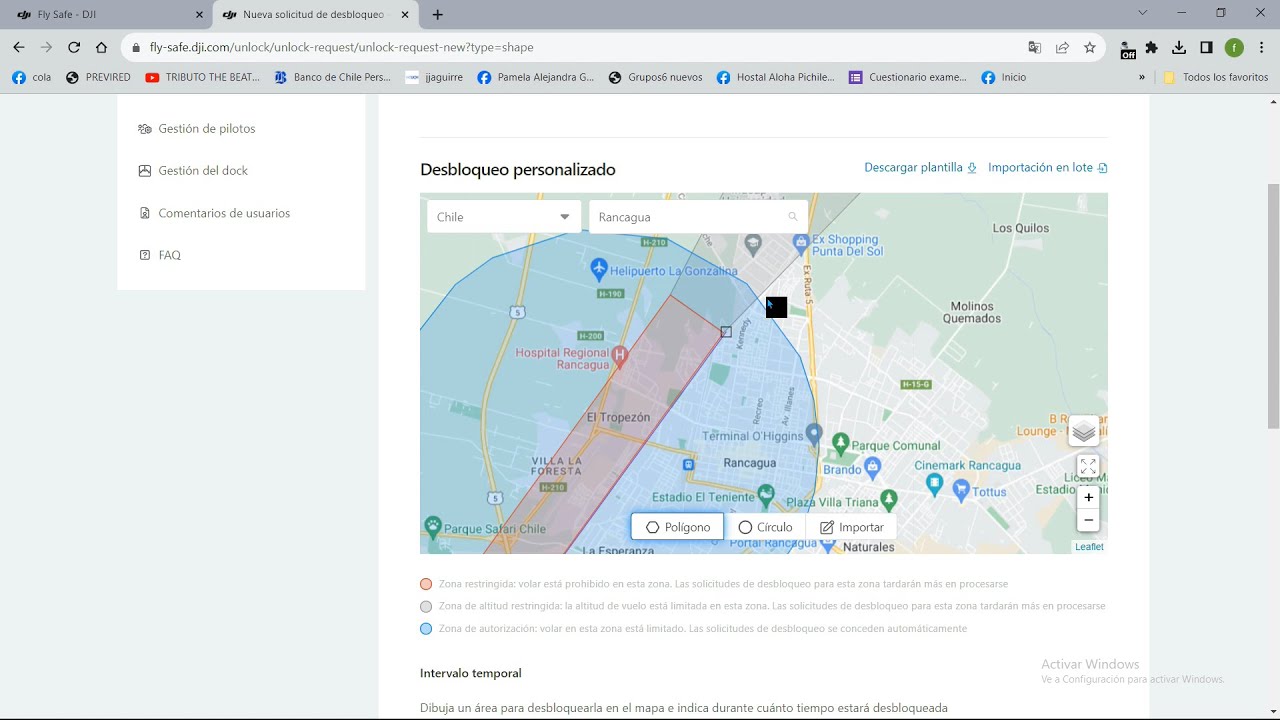The width and height of the screenshot is (1280, 720).
Task: Open the translate page icon
Action: pyautogui.click(x=1035, y=47)
